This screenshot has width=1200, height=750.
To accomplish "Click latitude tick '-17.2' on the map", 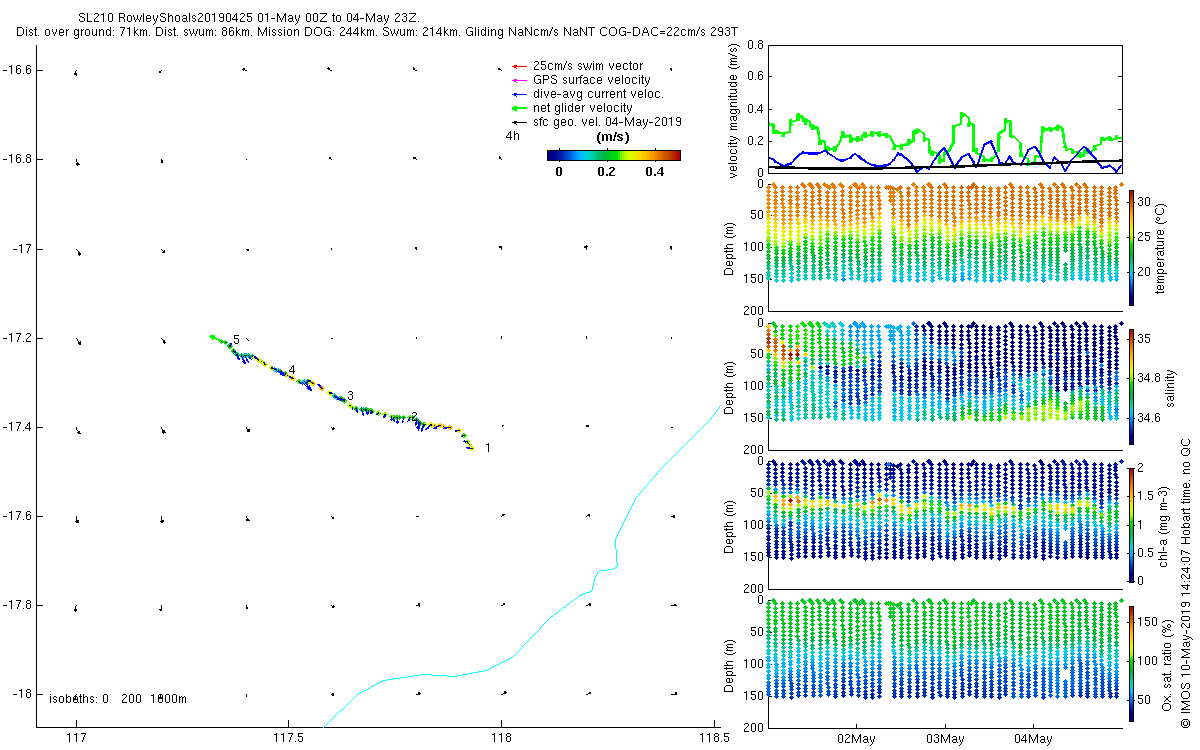I will pyautogui.click(x=19, y=338).
